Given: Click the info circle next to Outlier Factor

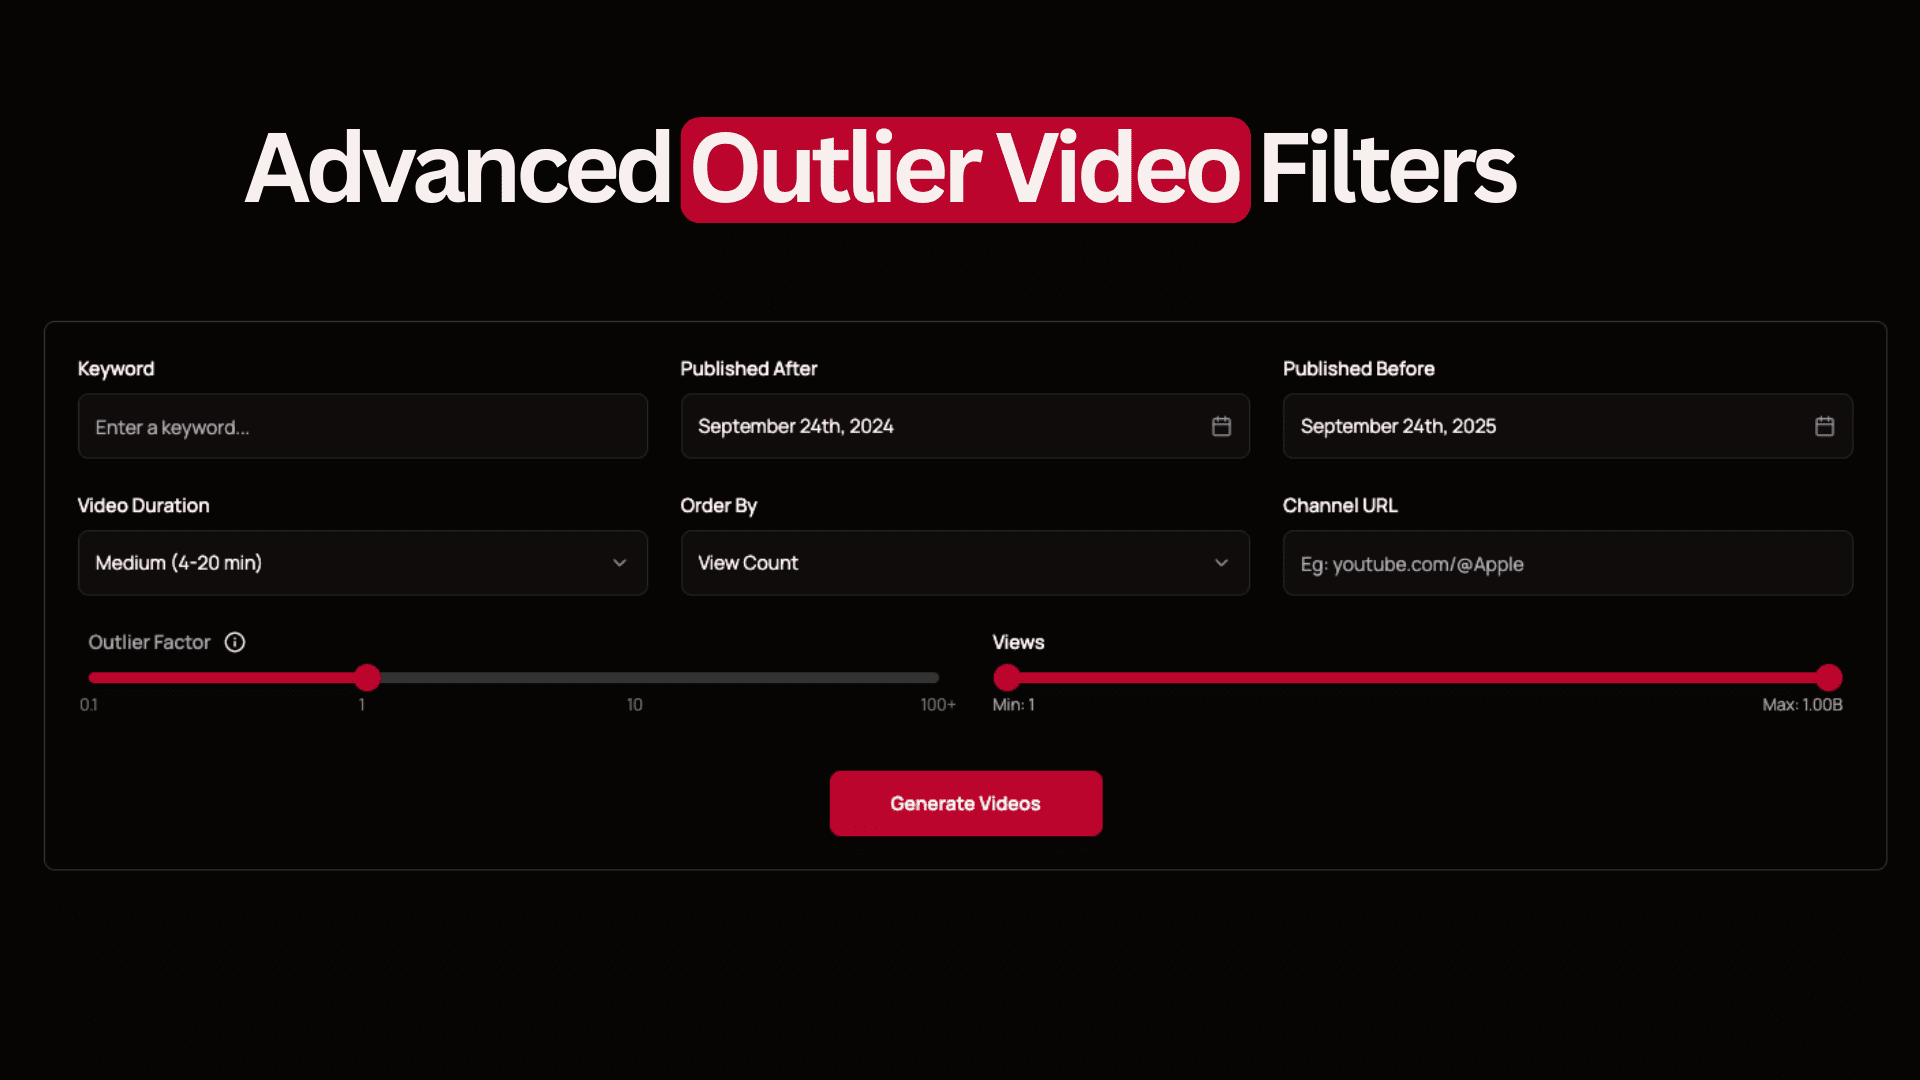Looking at the screenshot, I should [x=234, y=642].
